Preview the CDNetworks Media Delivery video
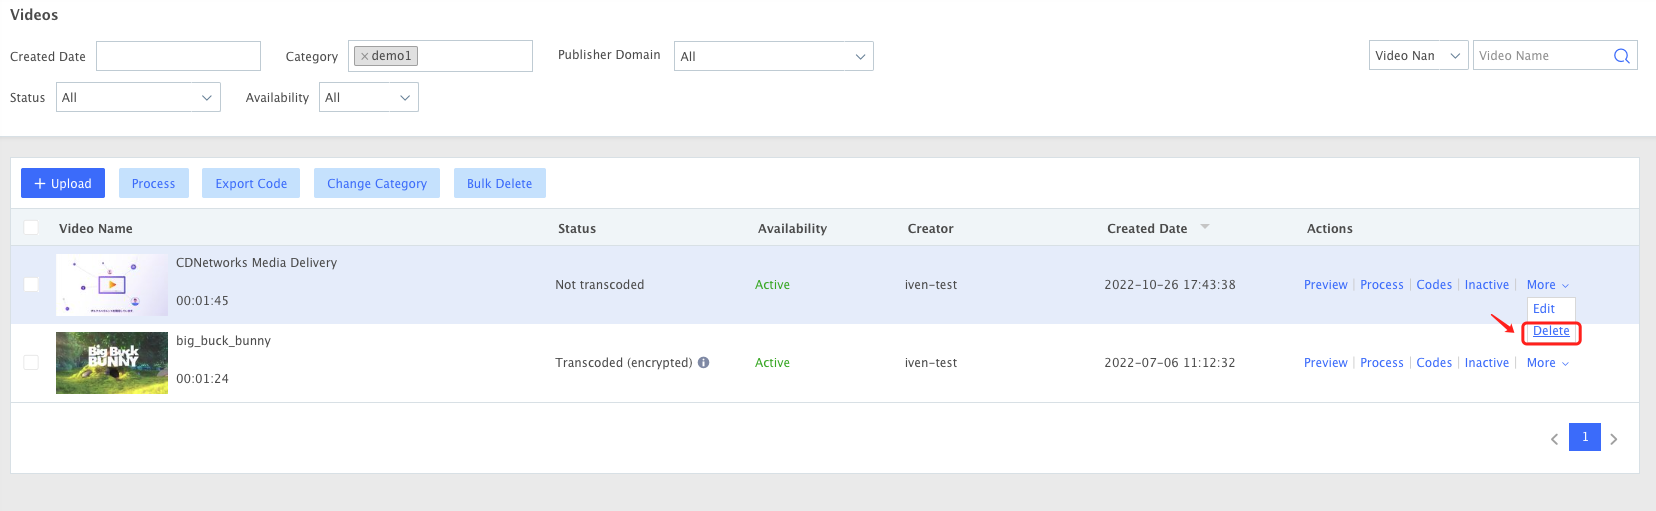This screenshot has height=511, width=1656. [x=1325, y=285]
